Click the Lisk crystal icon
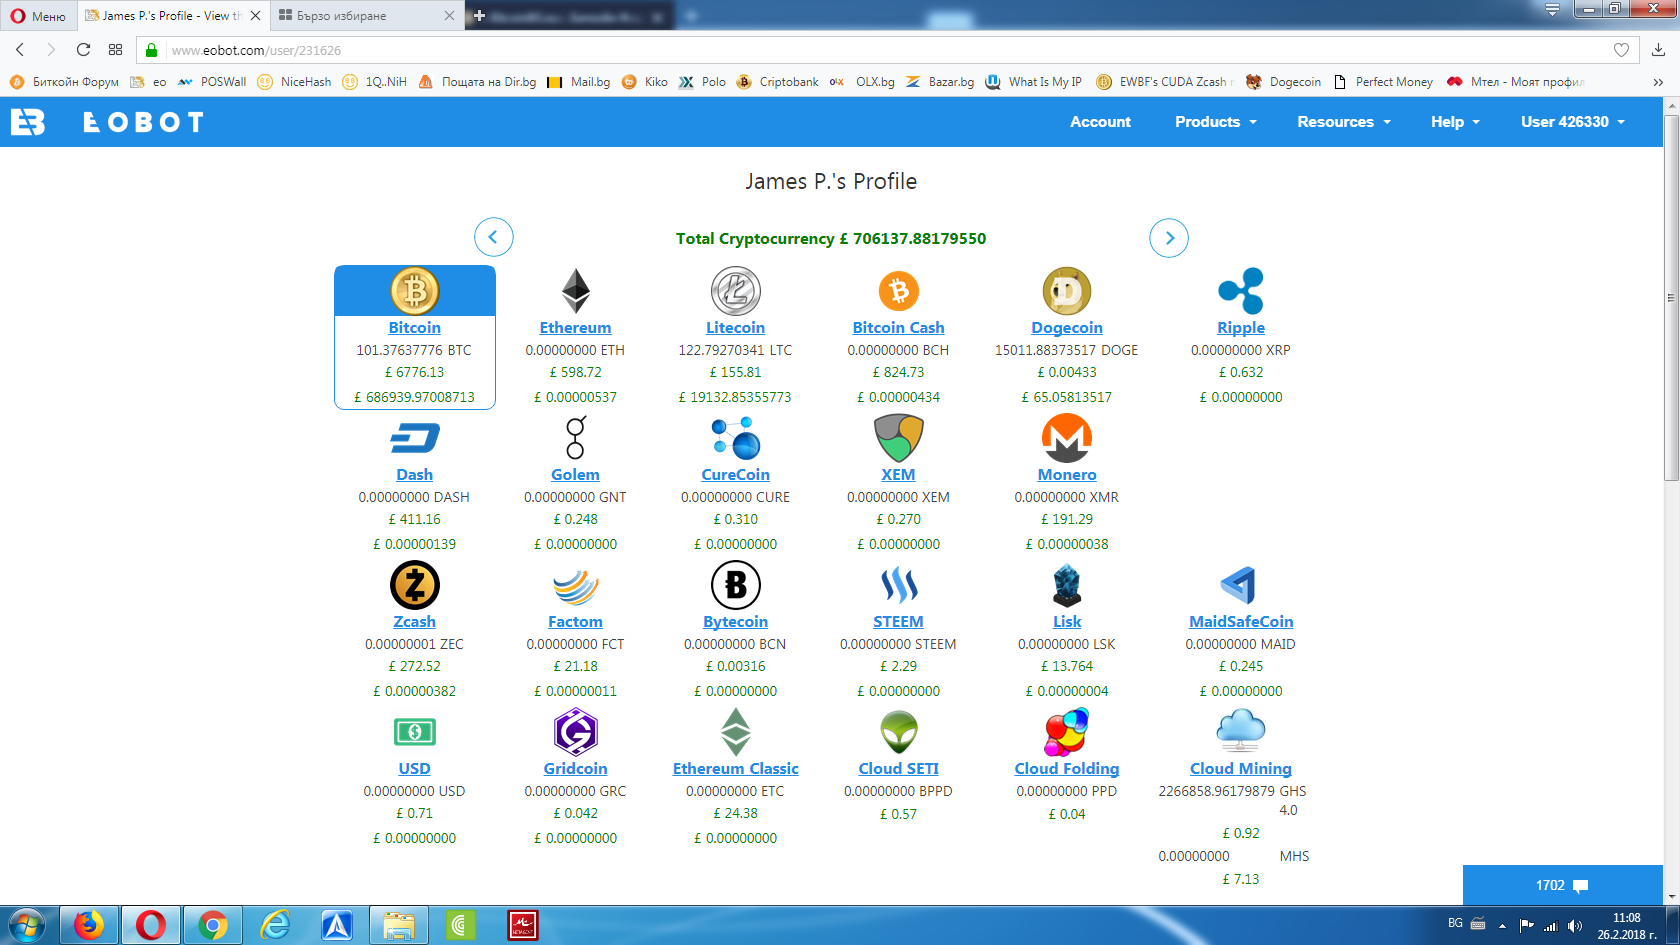Image resolution: width=1680 pixels, height=945 pixels. click(x=1066, y=585)
